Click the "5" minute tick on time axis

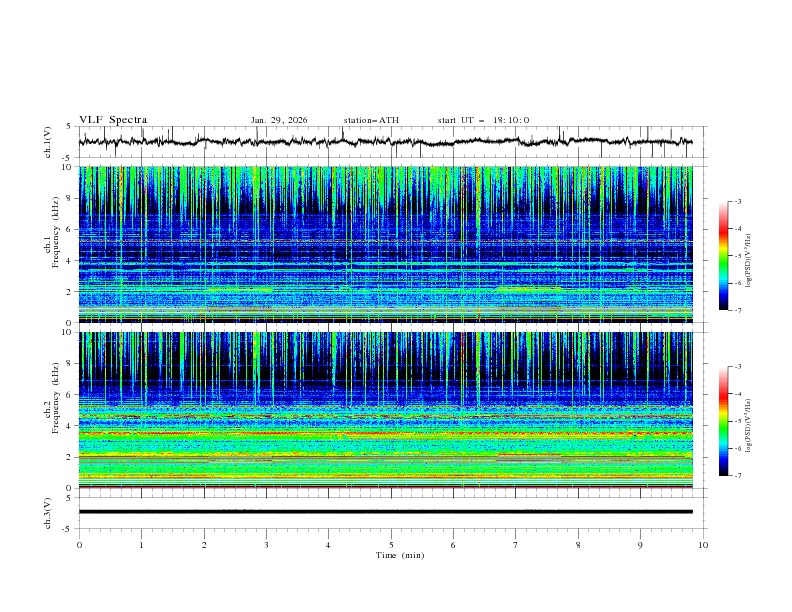(391, 545)
